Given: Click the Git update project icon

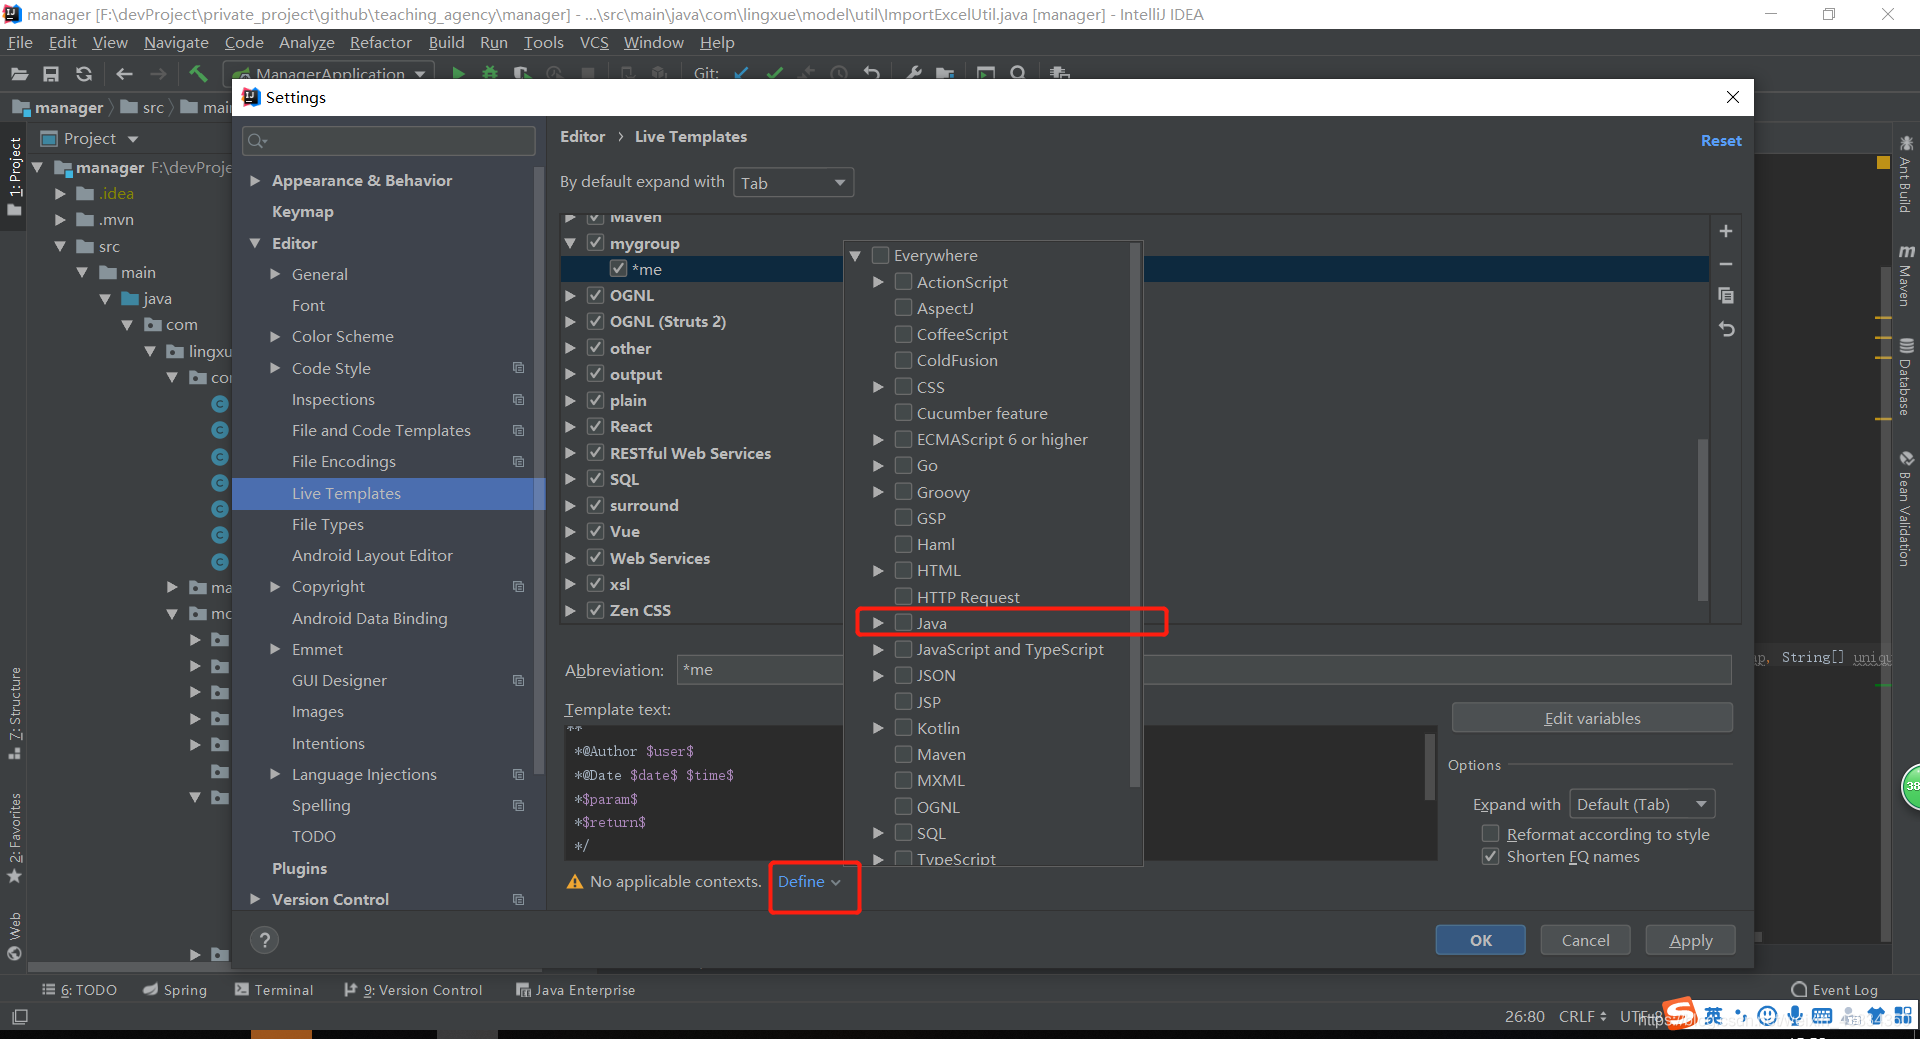Looking at the screenshot, I should (741, 73).
